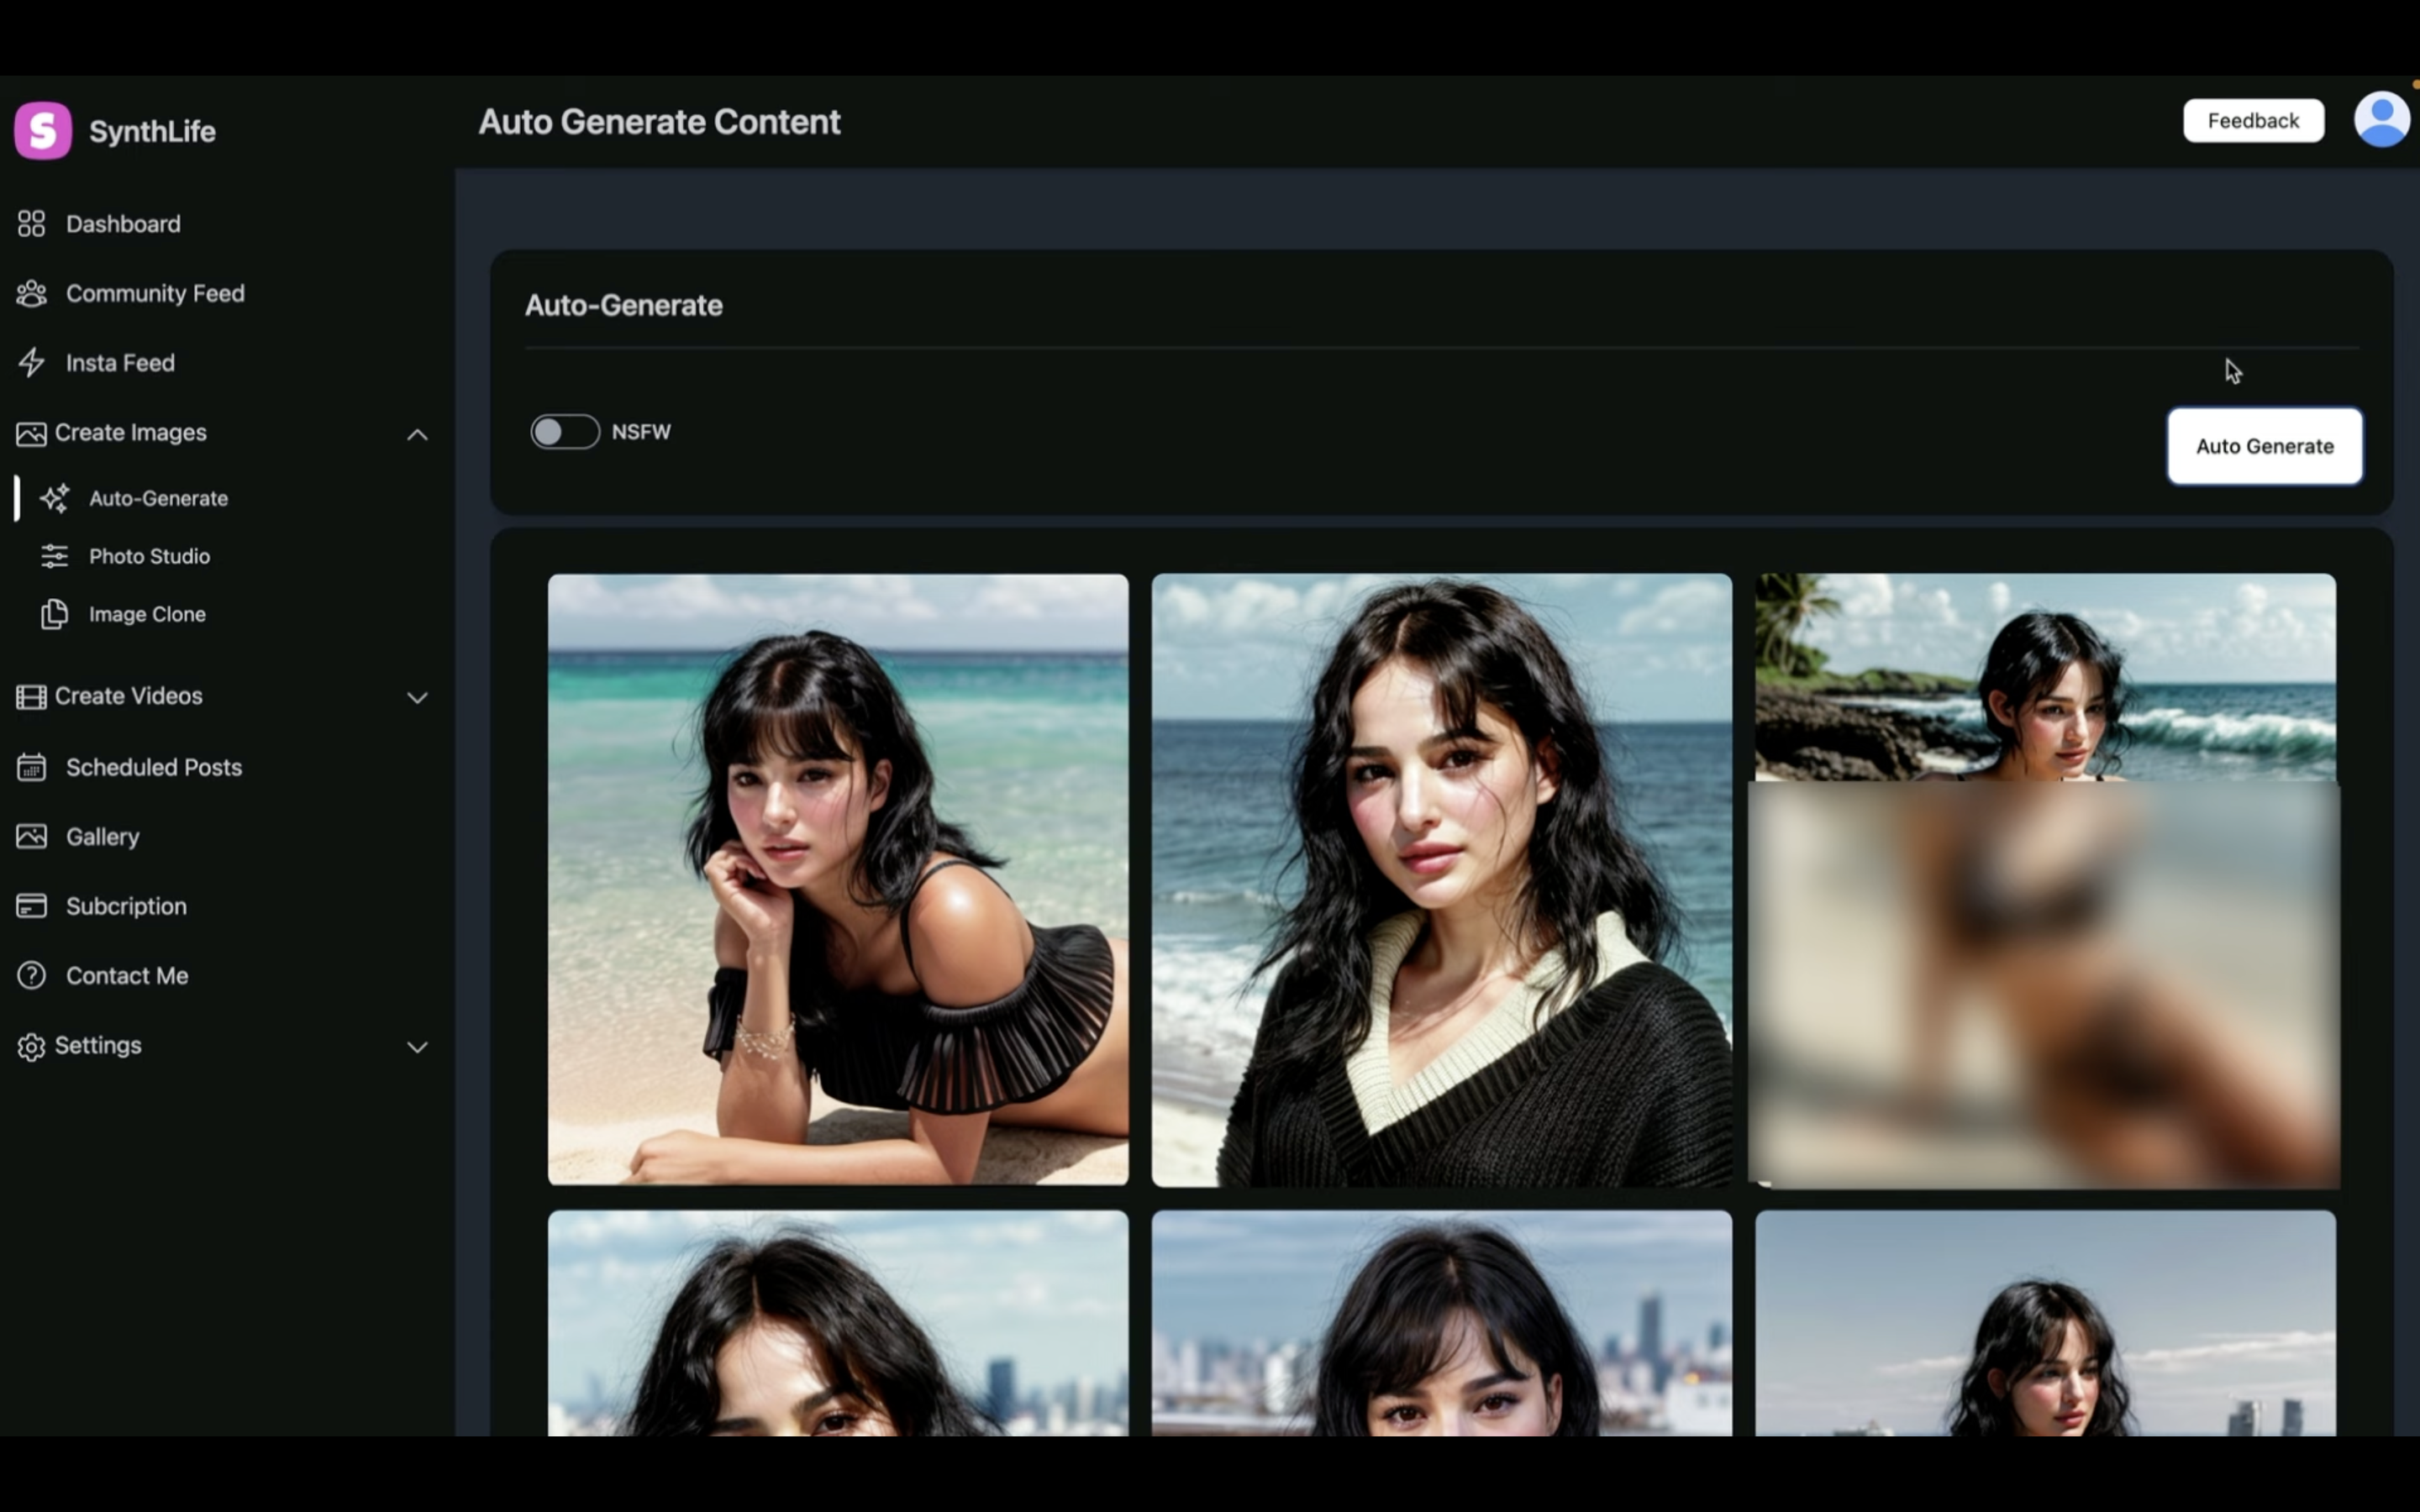Select Image Clone submenu item
Viewport: 2420px width, 1512px height.
147,614
